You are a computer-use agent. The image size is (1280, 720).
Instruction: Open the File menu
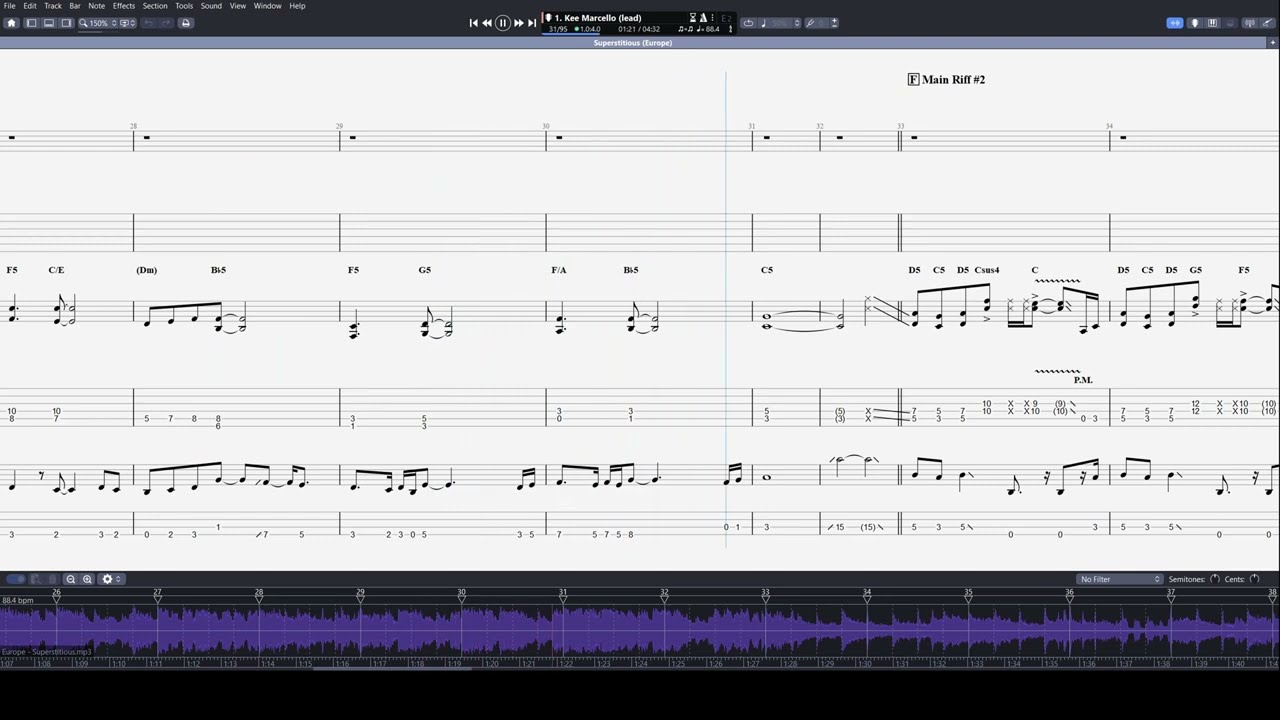click(9, 6)
